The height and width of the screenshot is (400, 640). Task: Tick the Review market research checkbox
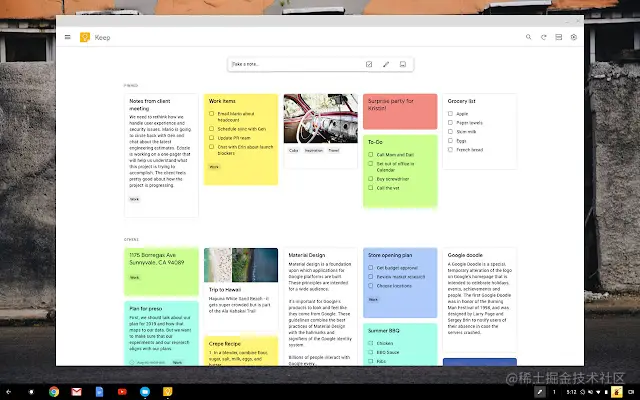click(x=371, y=276)
